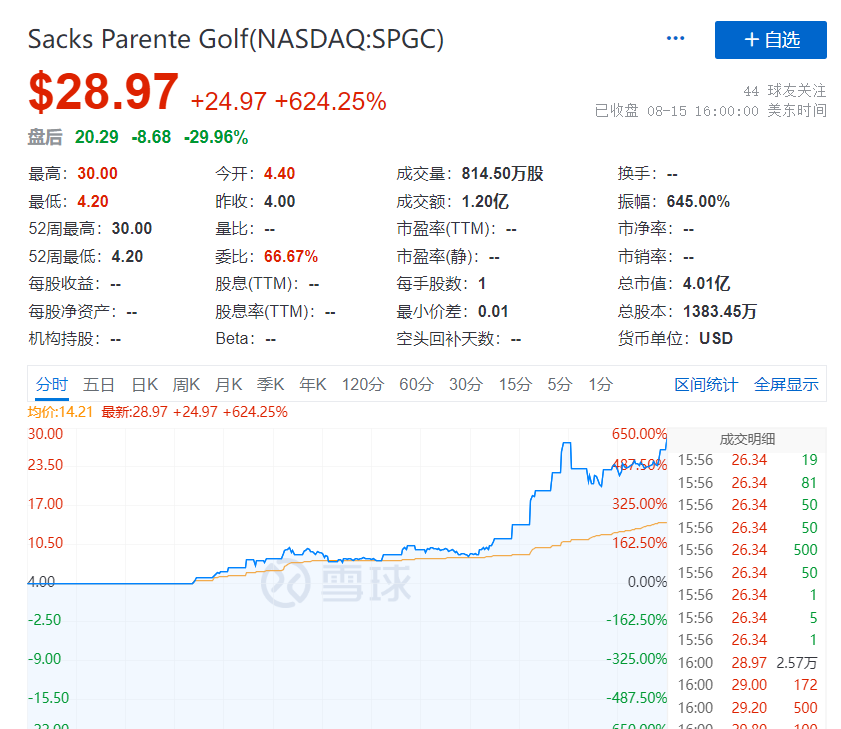Click the 成交明细 trade details header

click(747, 439)
